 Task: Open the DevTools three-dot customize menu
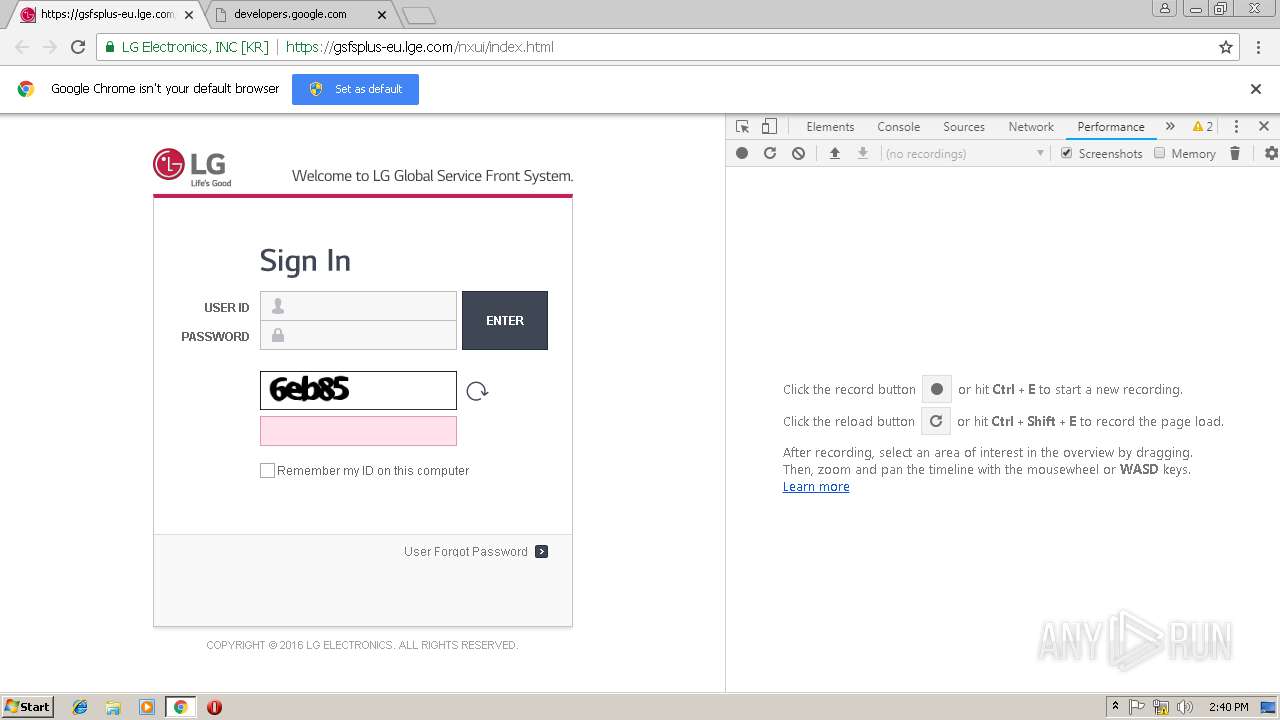pos(1236,127)
